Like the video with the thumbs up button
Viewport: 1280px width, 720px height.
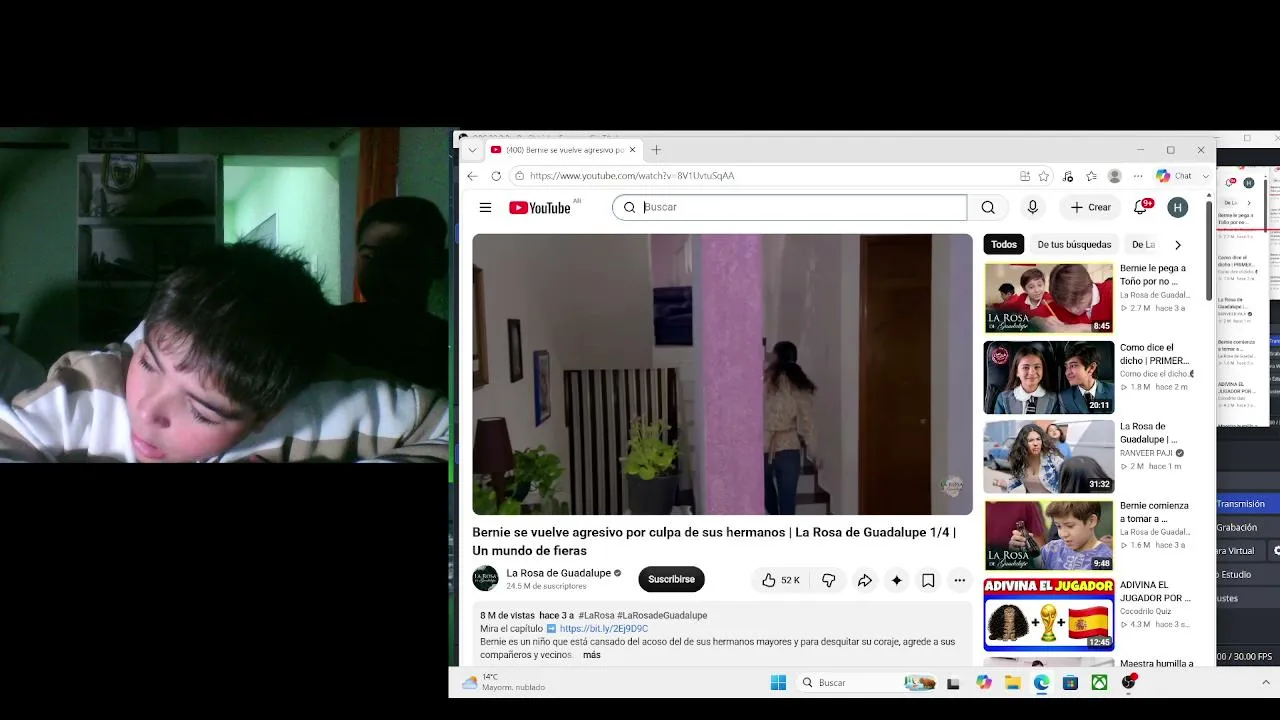click(780, 580)
